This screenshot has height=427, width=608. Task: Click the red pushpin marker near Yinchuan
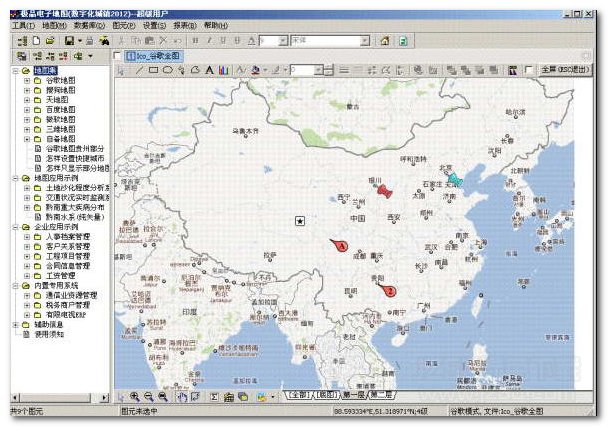point(384,191)
